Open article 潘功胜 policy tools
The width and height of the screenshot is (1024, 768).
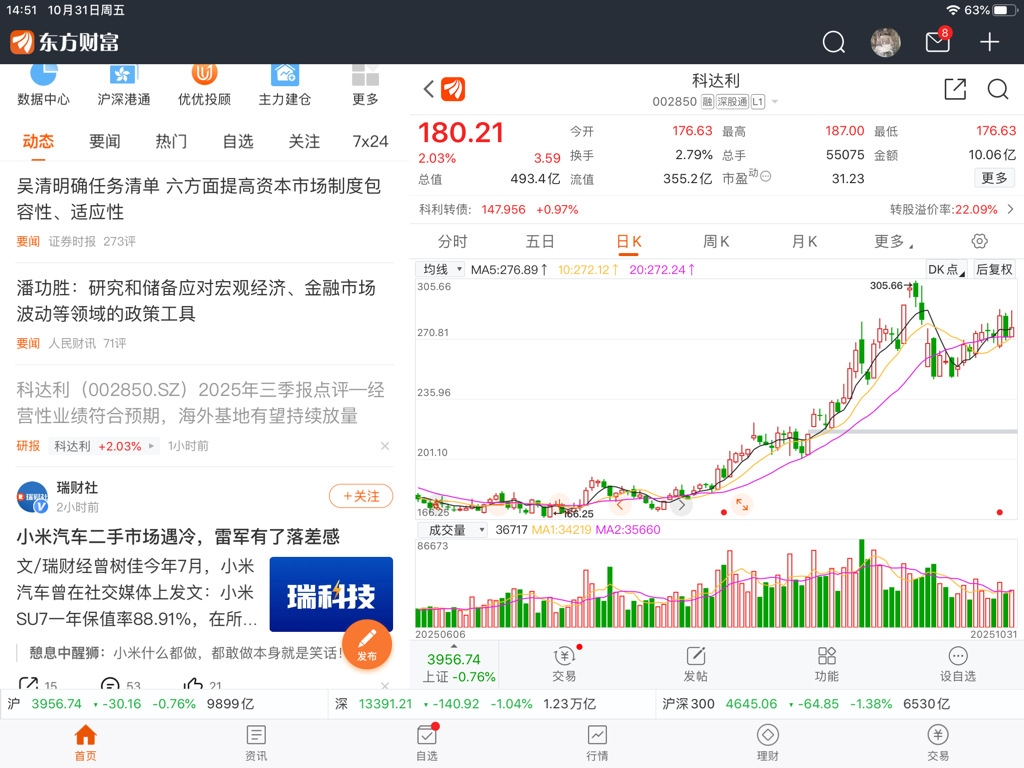(x=196, y=300)
